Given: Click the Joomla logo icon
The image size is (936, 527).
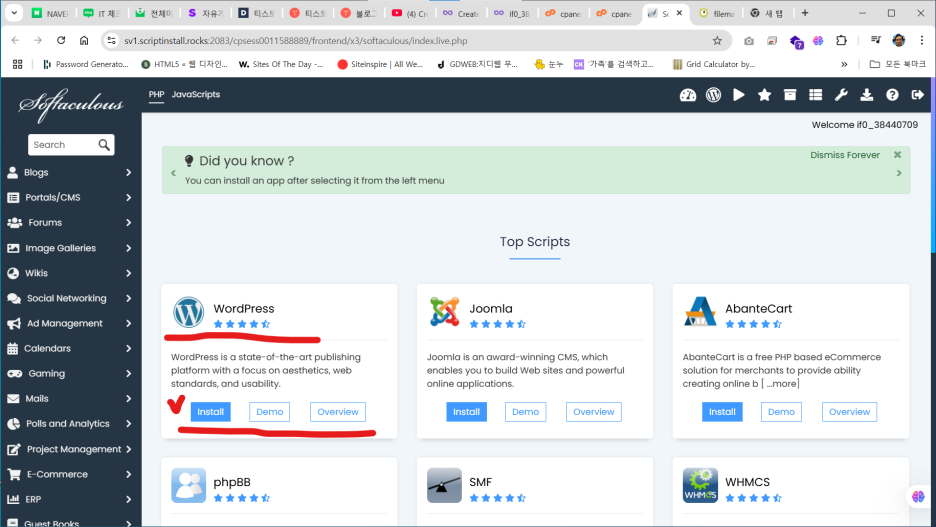Looking at the screenshot, I should (x=445, y=312).
